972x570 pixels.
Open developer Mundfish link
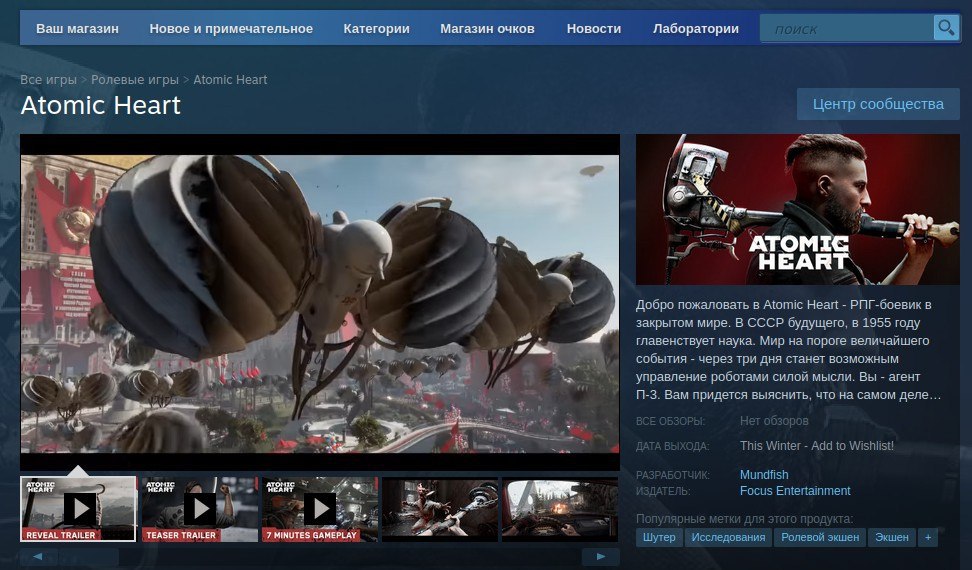pos(764,475)
